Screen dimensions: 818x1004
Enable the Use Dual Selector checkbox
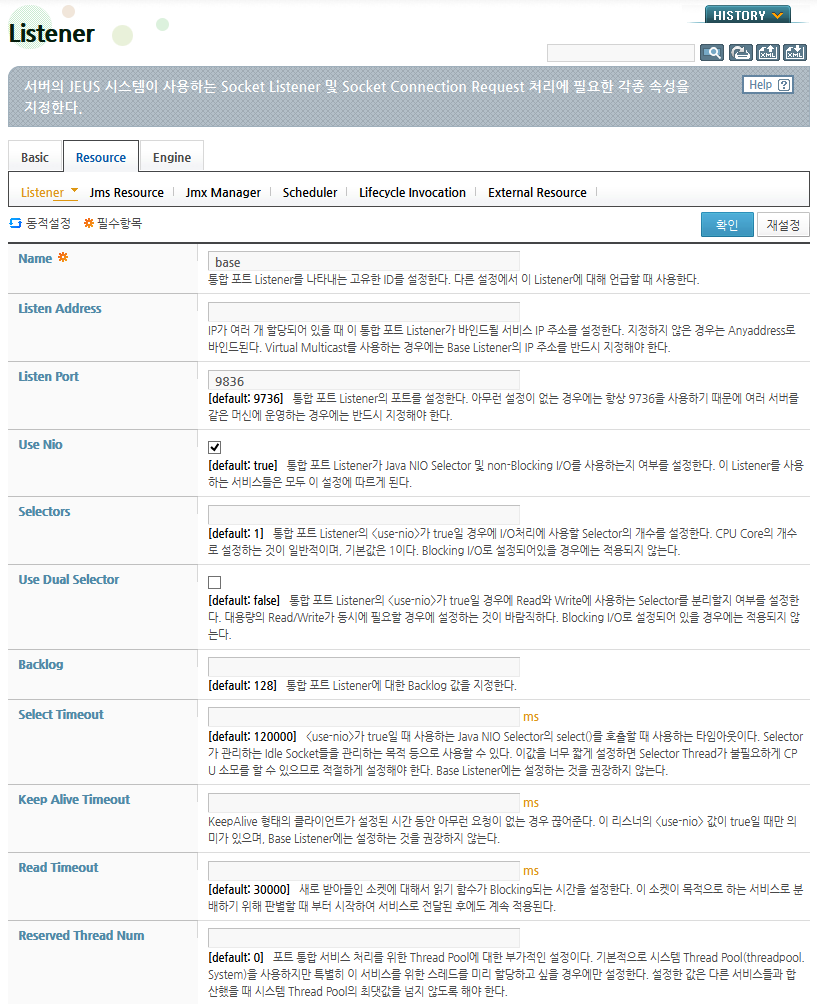coord(214,582)
